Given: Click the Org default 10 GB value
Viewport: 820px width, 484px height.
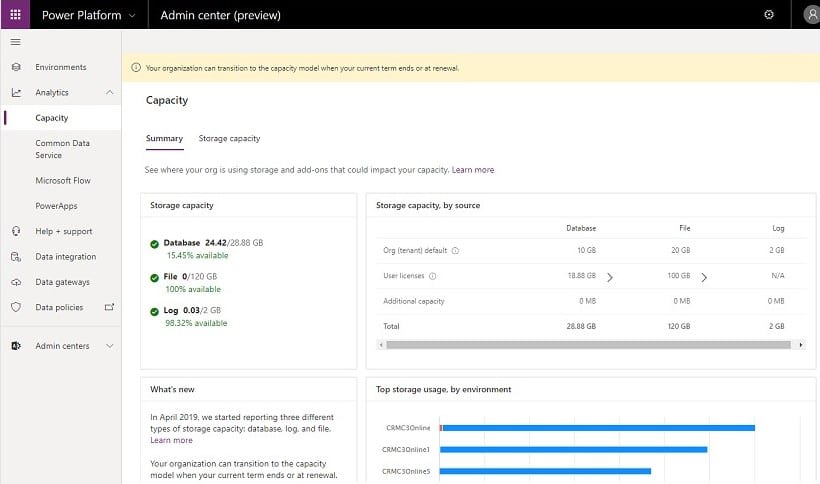Looking at the screenshot, I should click(x=586, y=250).
